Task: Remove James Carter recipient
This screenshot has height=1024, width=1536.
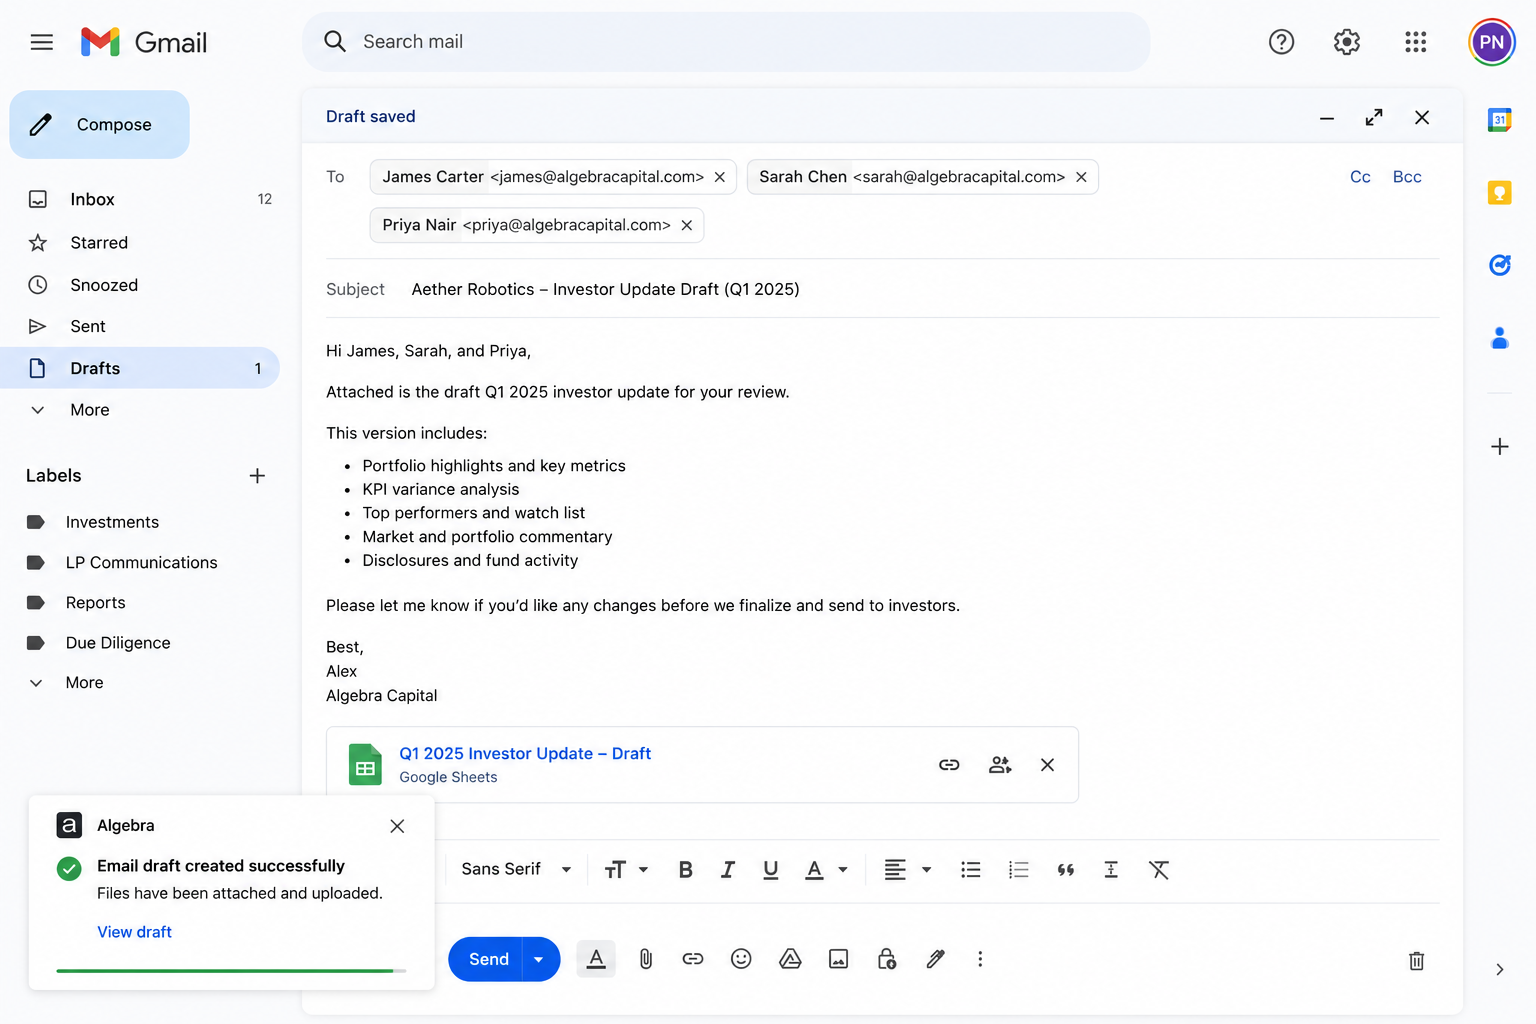Action: tap(719, 177)
